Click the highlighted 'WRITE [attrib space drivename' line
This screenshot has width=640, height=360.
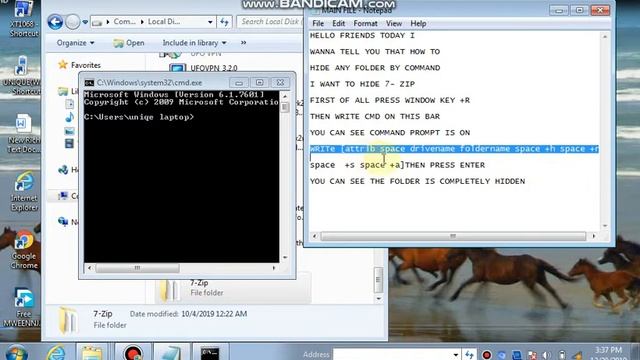click(x=454, y=149)
